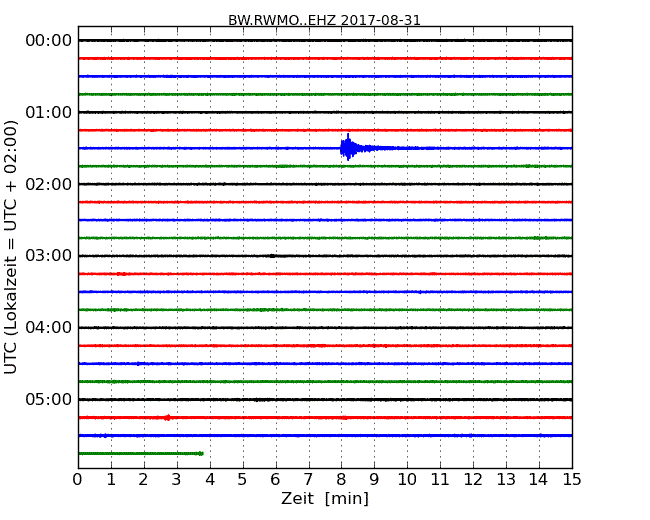Click x-axis tick label 1
Screen dimensions: 650x520
tap(111, 480)
